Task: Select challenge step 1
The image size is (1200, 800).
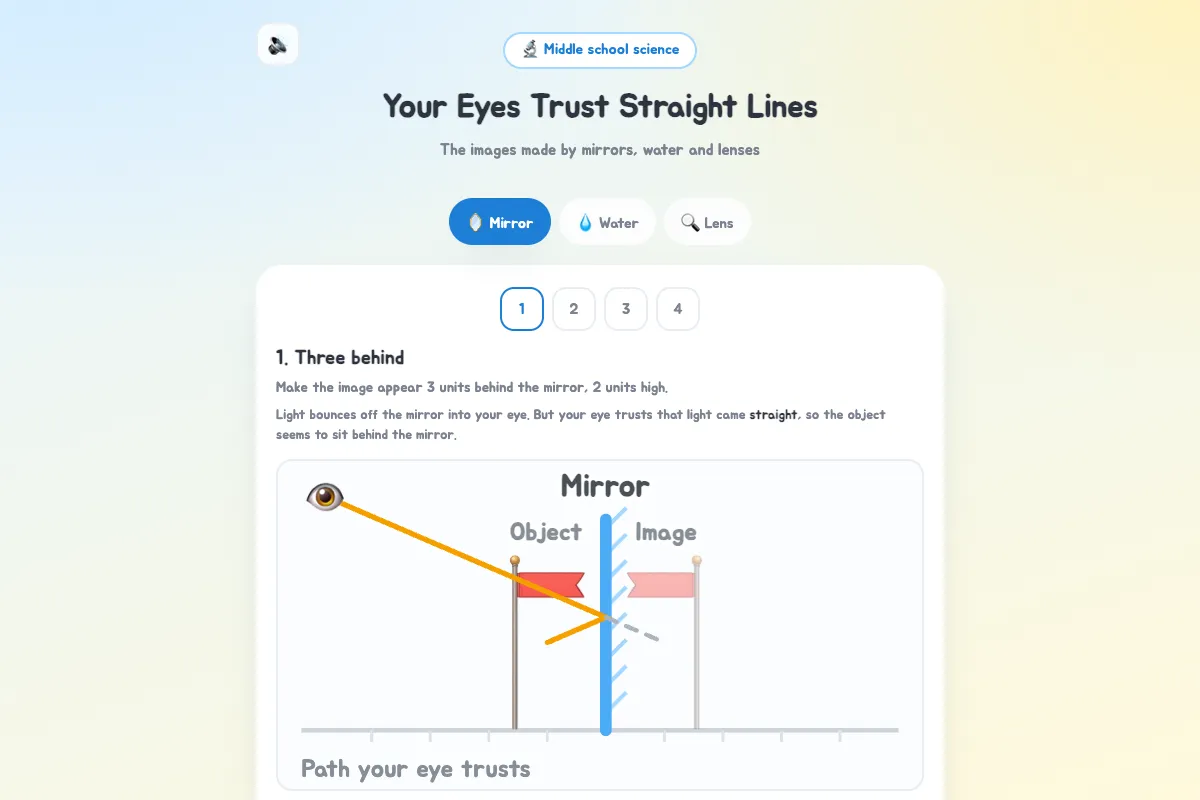Action: click(x=522, y=309)
